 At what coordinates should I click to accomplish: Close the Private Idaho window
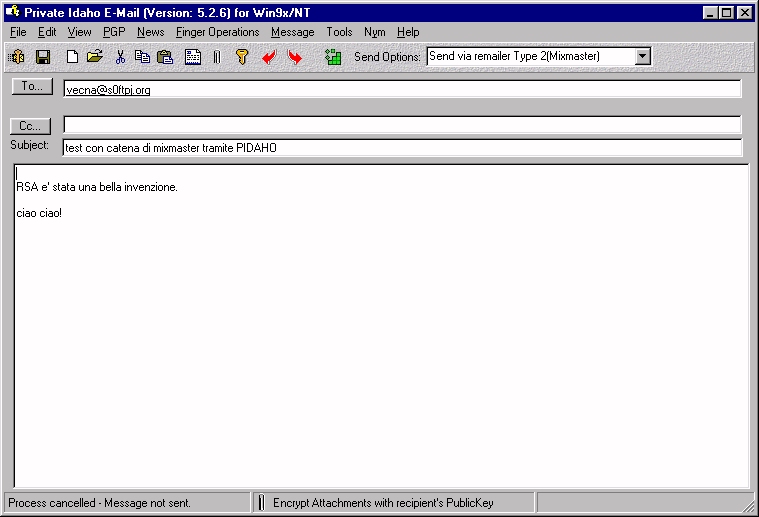pos(744,13)
